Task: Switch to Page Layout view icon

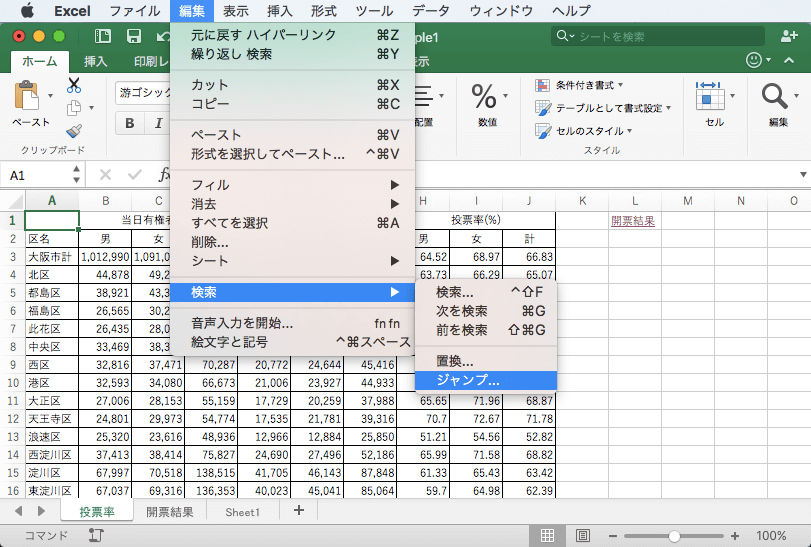Action: 583,536
